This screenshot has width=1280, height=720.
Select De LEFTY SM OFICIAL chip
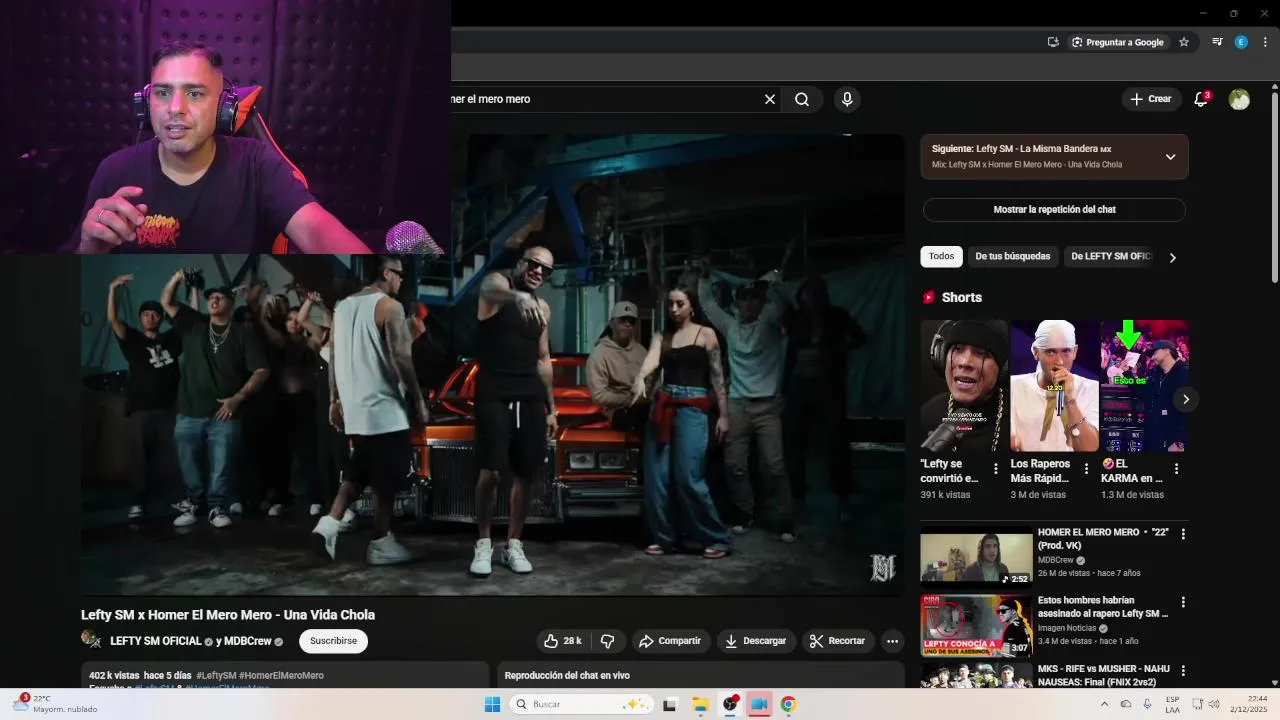click(x=1110, y=257)
